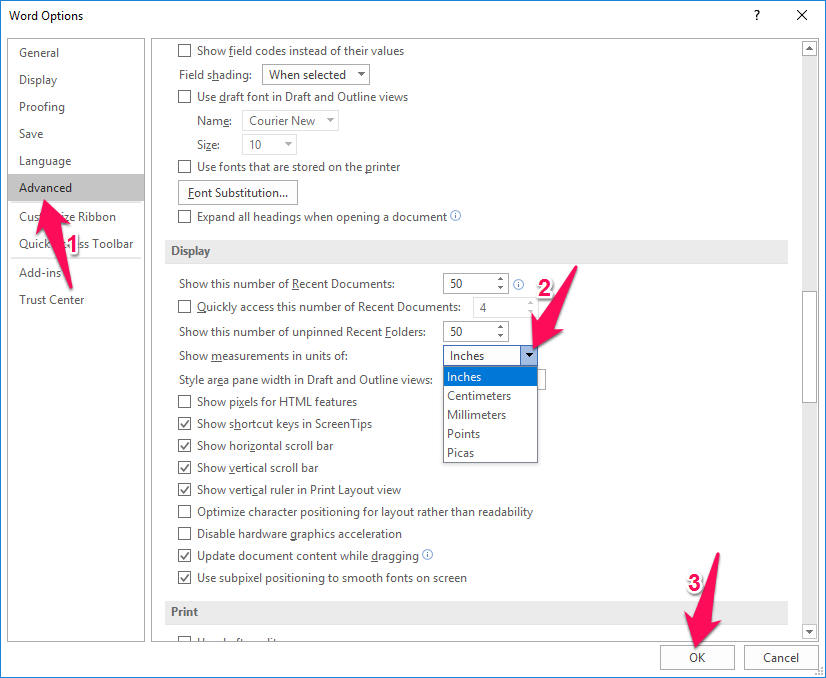Click info icon beside Update document content
The height and width of the screenshot is (678, 826).
coord(428,555)
